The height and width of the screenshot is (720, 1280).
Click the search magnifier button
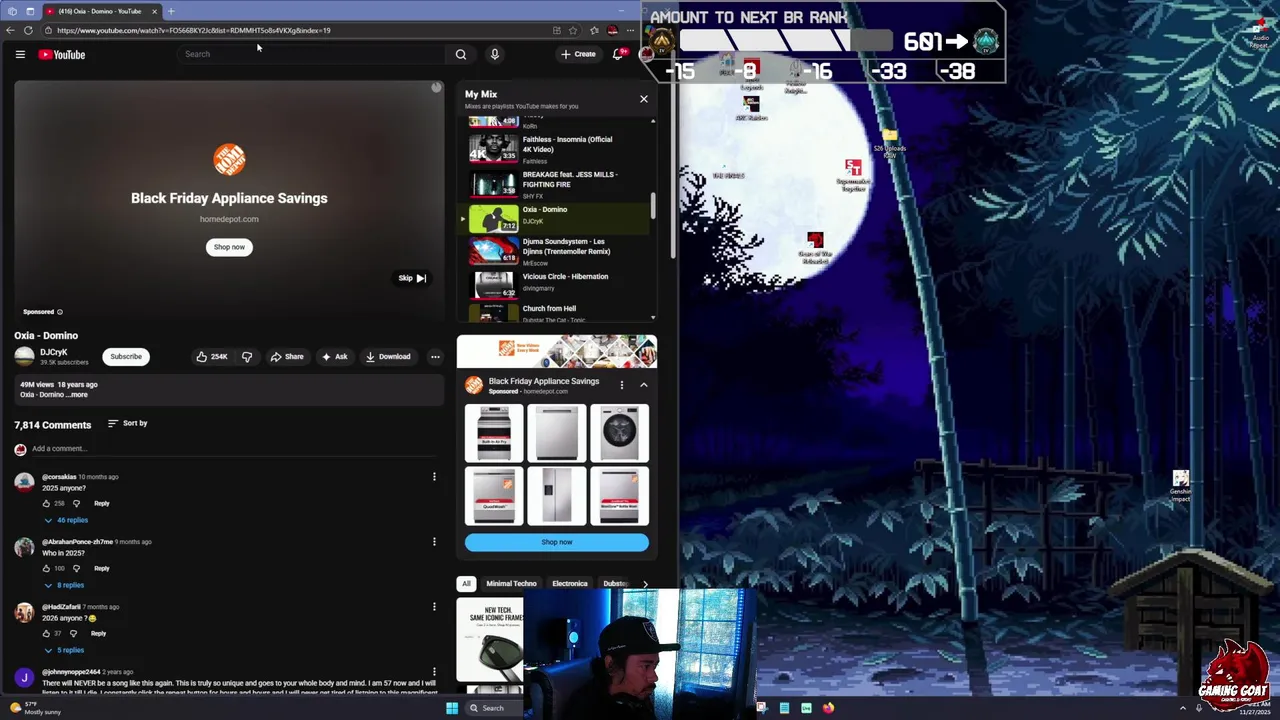coord(461,54)
